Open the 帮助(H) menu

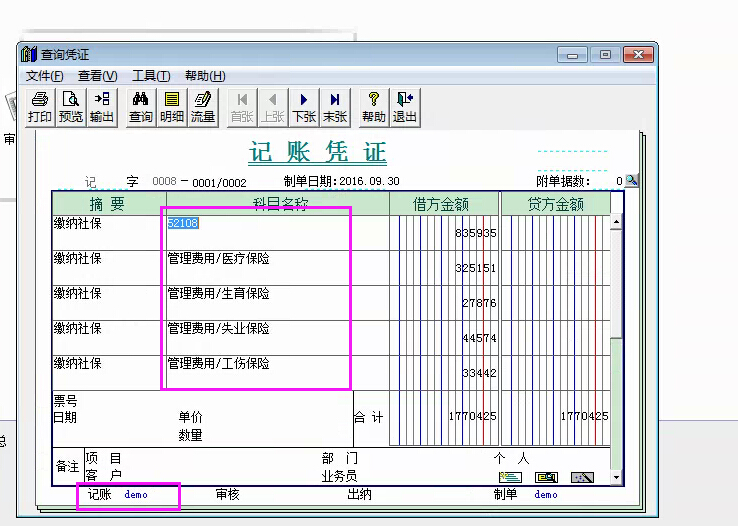coord(205,76)
